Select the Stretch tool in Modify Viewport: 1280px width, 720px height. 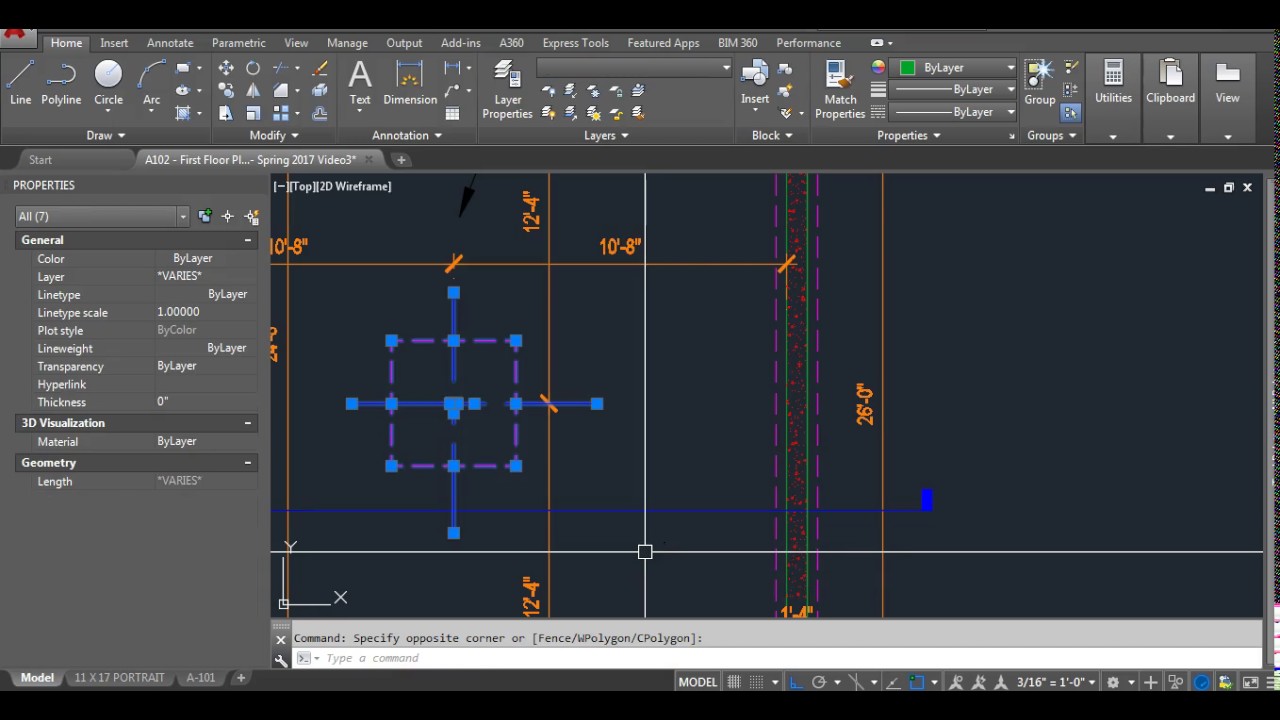click(226, 113)
